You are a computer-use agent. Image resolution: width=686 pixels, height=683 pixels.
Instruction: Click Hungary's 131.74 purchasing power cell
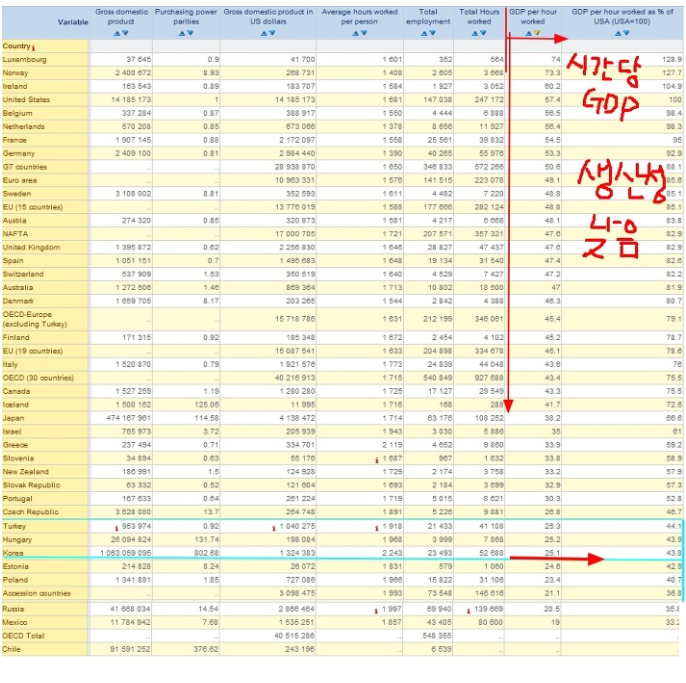[186, 540]
